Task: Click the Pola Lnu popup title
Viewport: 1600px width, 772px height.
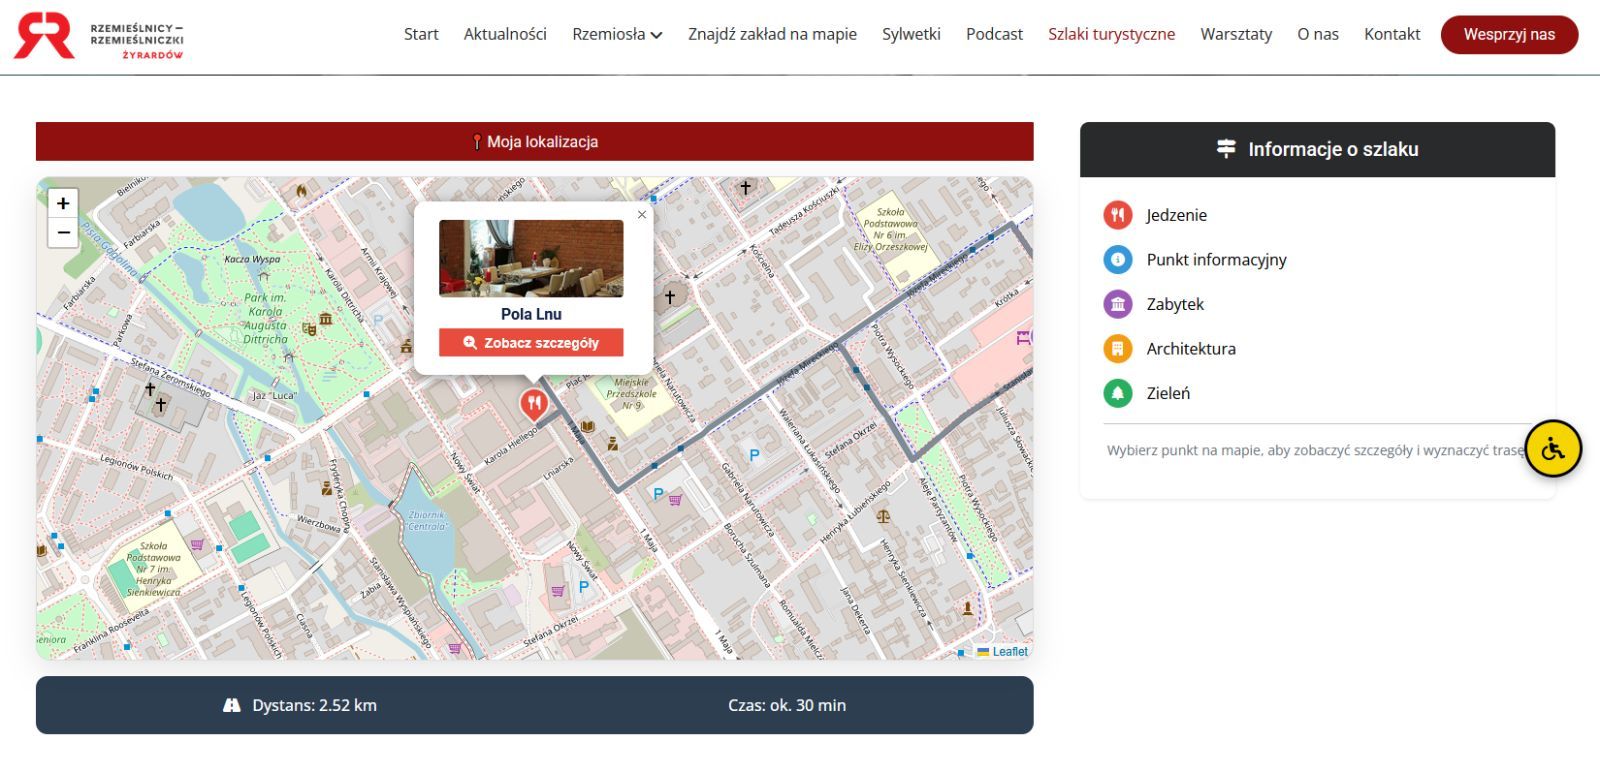Action: pyautogui.click(x=531, y=314)
